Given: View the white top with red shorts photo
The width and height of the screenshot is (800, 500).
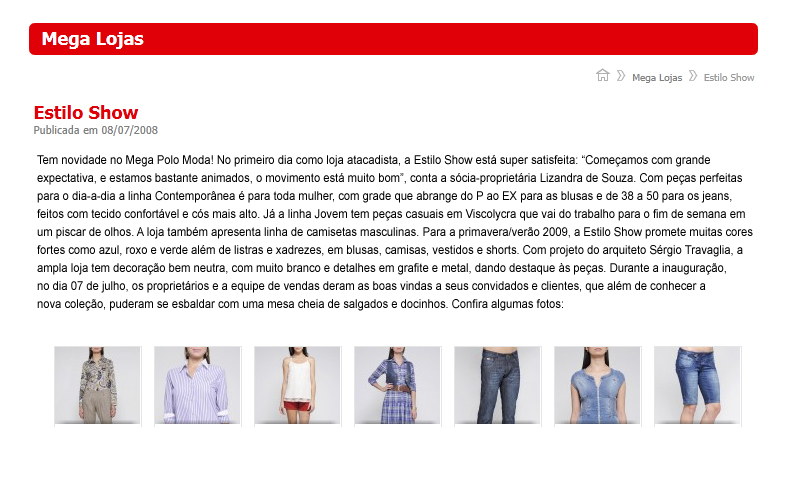Looking at the screenshot, I should pyautogui.click(x=297, y=385).
